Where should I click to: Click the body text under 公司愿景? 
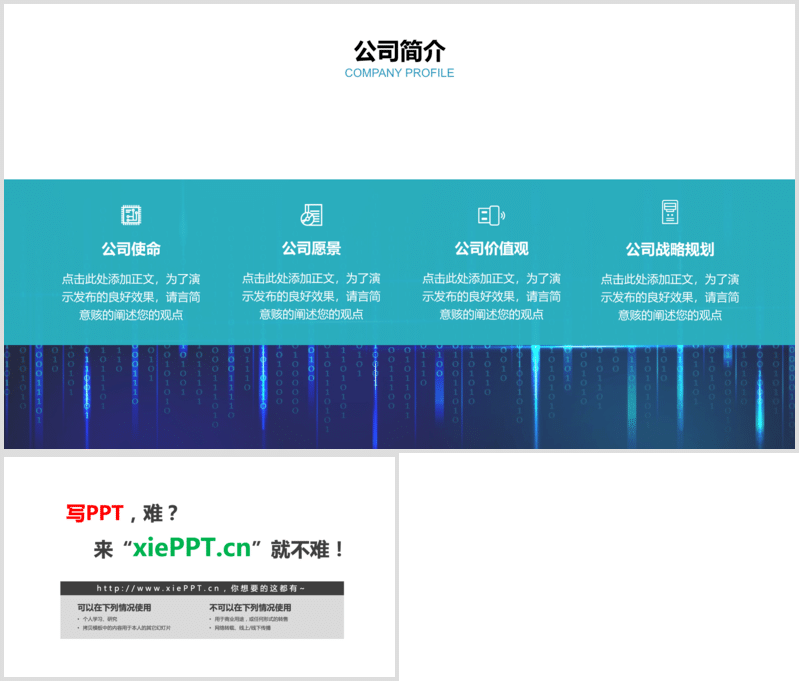tap(311, 296)
